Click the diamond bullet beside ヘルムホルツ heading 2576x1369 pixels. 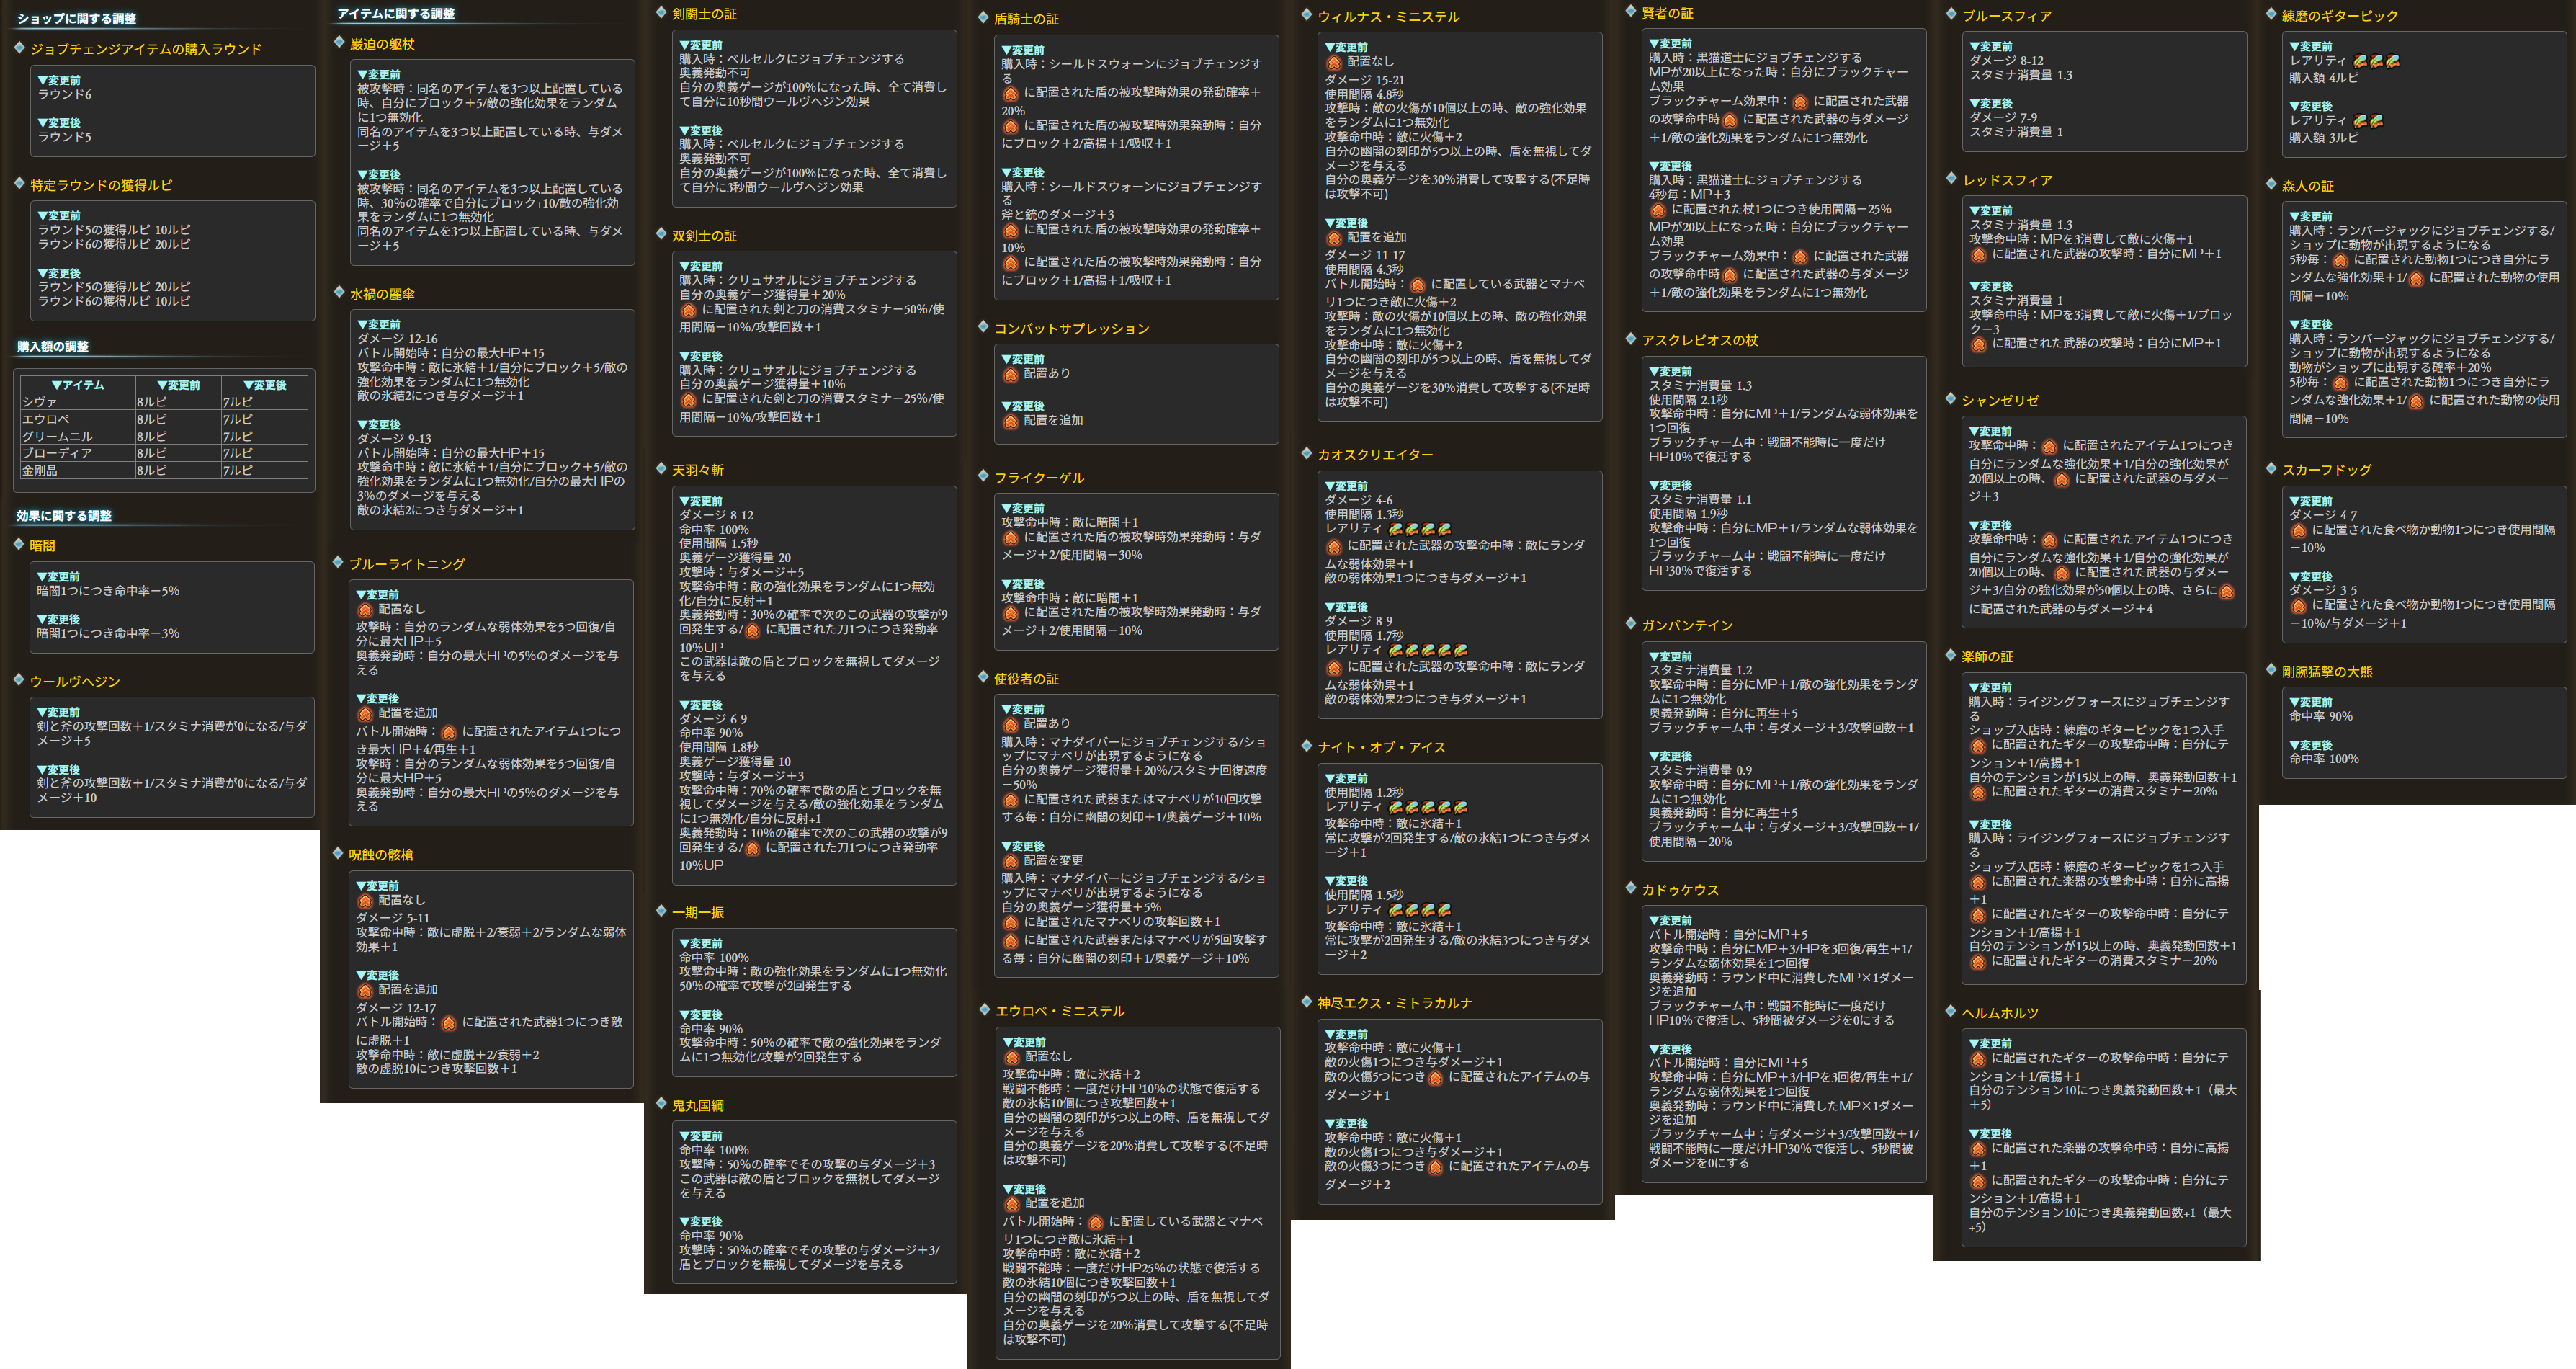pos(1950,1011)
